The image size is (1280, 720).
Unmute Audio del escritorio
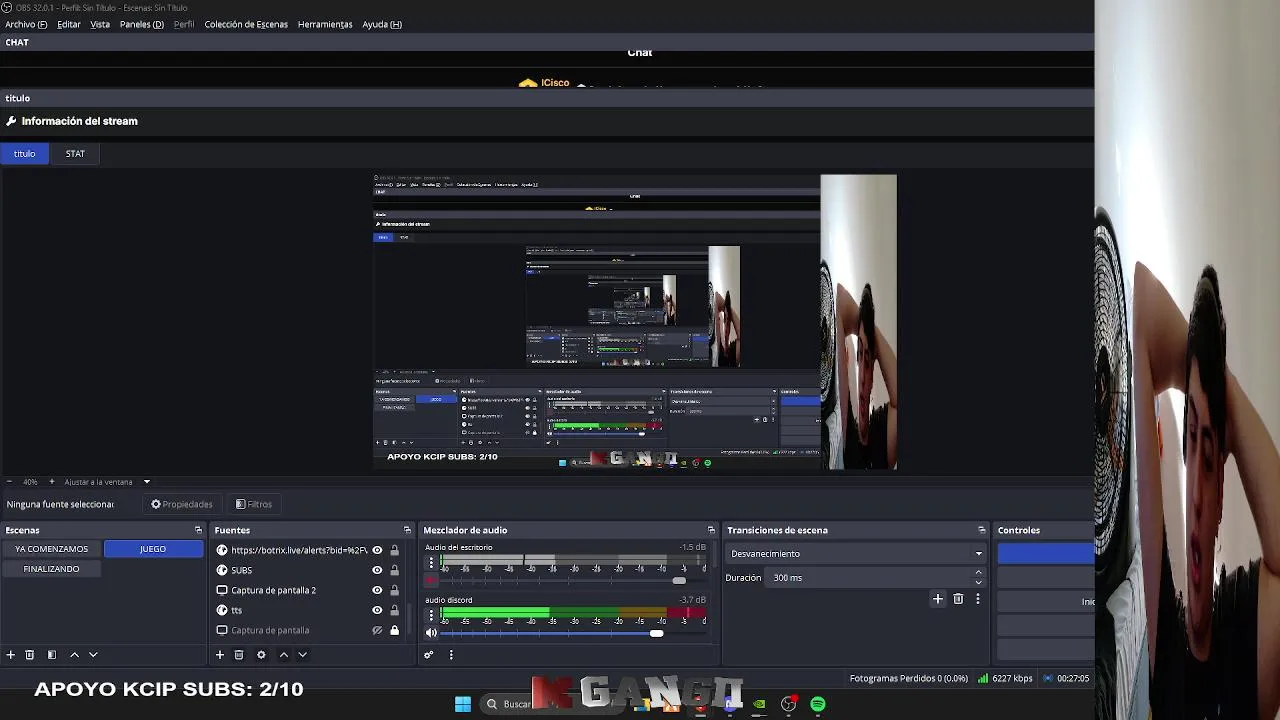click(431, 580)
